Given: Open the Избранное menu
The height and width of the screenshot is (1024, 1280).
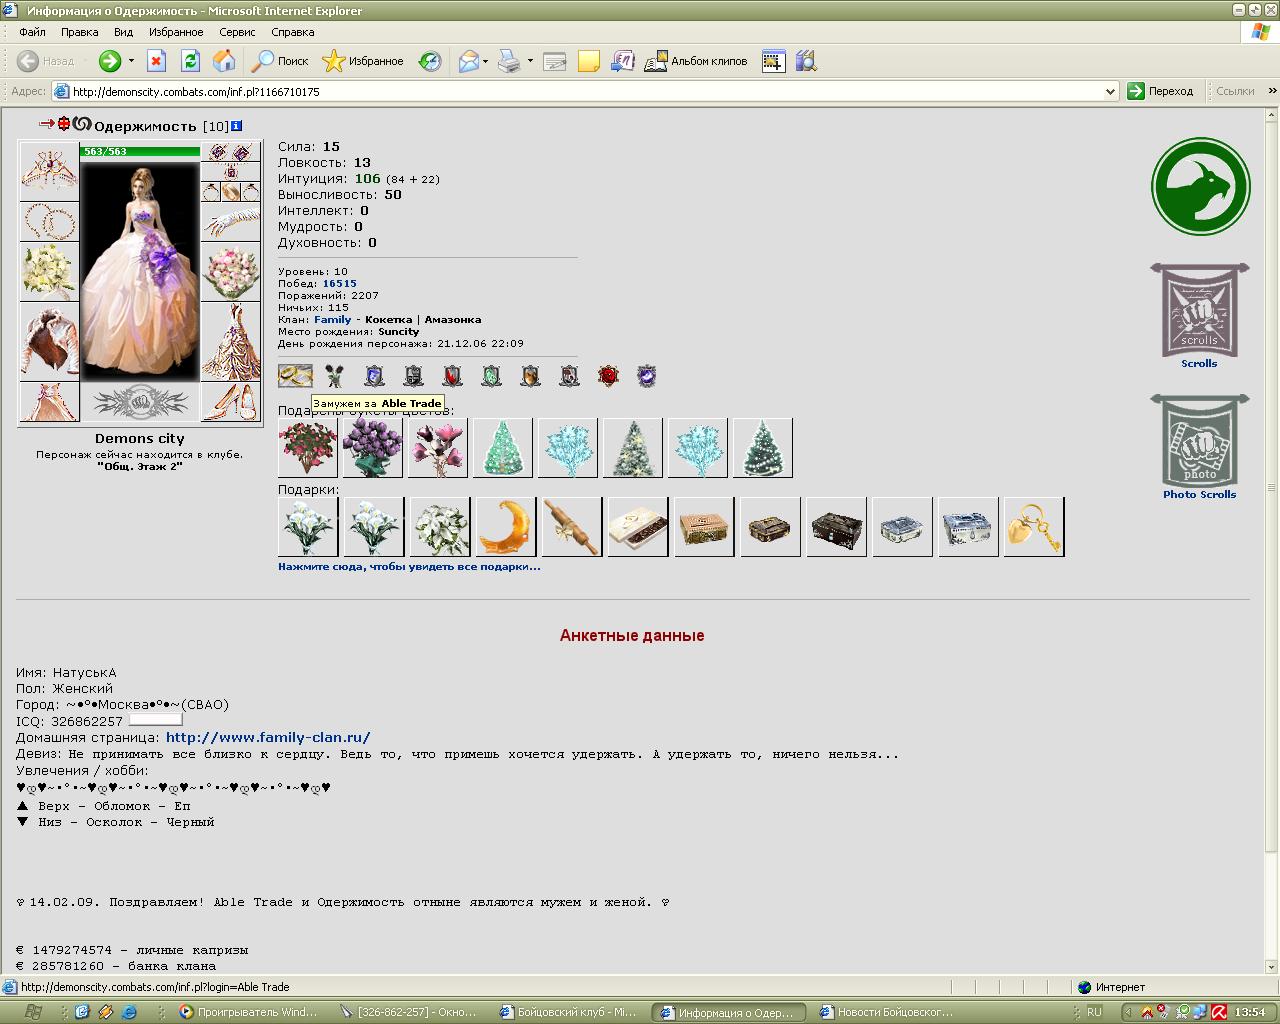Looking at the screenshot, I should pyautogui.click(x=176, y=32).
